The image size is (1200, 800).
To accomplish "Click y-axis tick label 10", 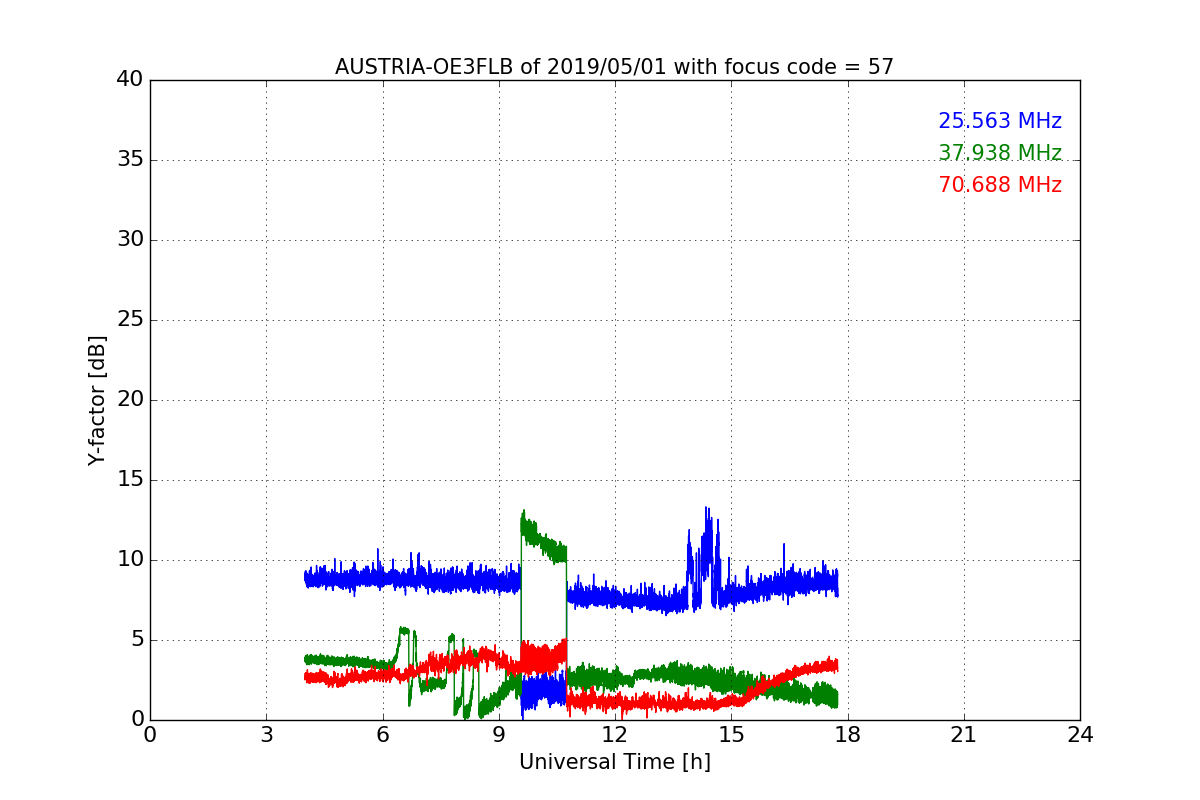I will 130,560.
